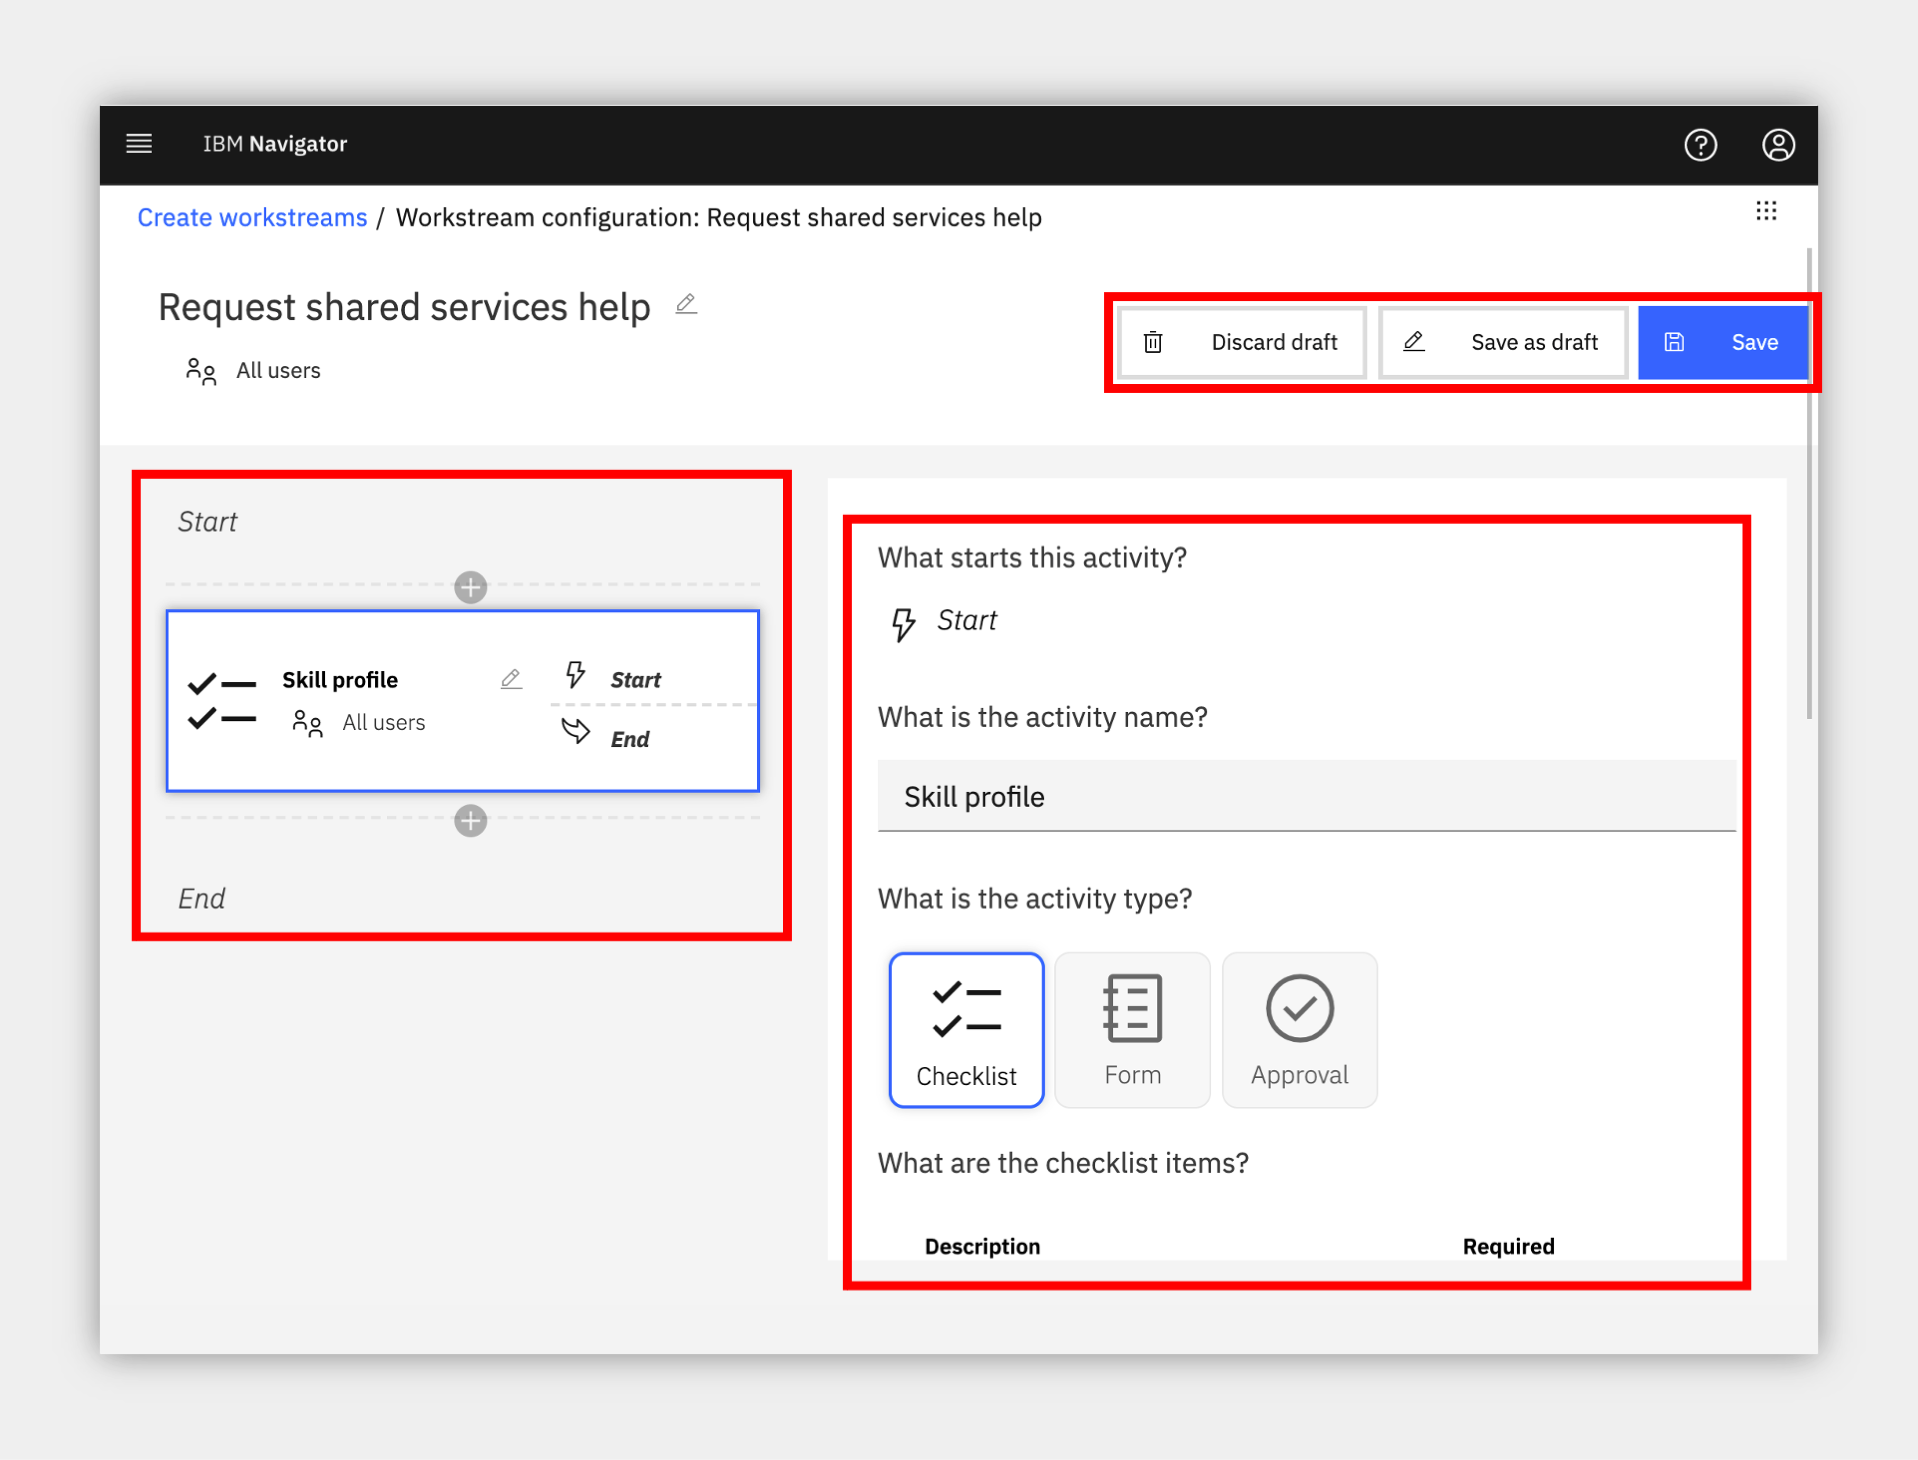Add an activity below Skill profile
The height and width of the screenshot is (1460, 1918).
click(470, 821)
